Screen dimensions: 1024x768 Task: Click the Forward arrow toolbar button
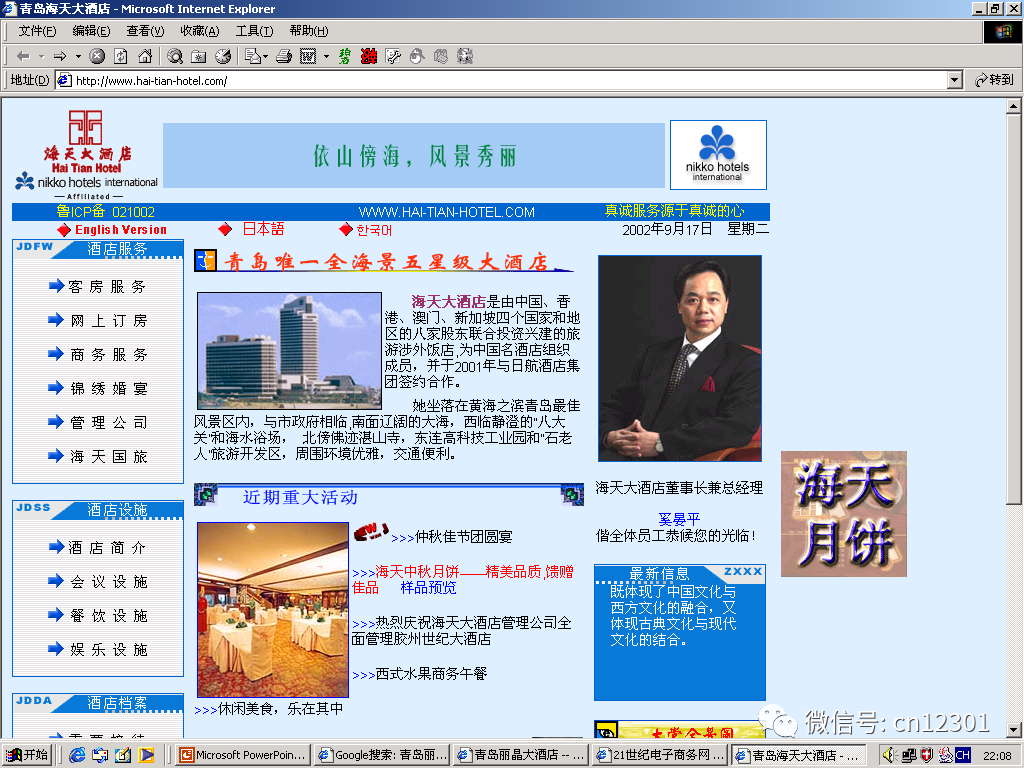[59, 57]
